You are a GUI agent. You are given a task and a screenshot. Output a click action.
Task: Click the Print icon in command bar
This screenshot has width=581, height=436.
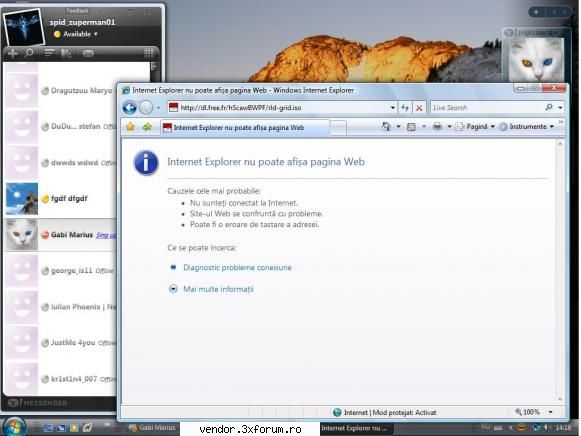coord(438,127)
